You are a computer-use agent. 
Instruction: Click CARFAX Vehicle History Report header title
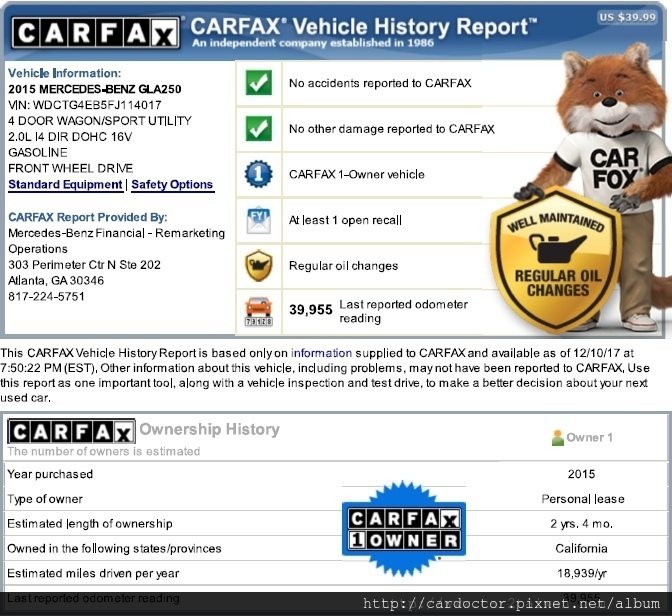coord(363,27)
